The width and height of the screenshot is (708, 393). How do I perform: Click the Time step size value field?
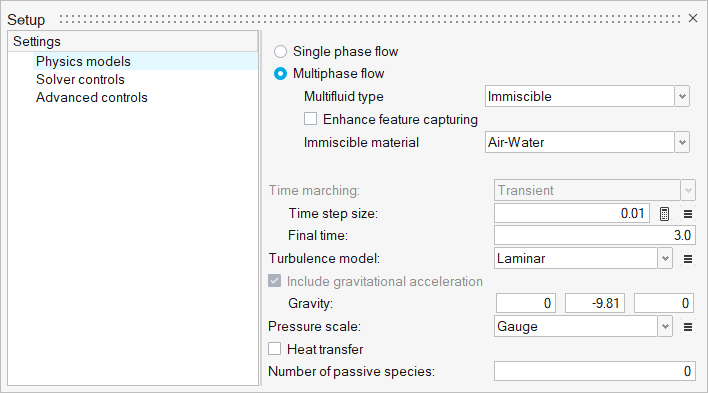tap(572, 213)
